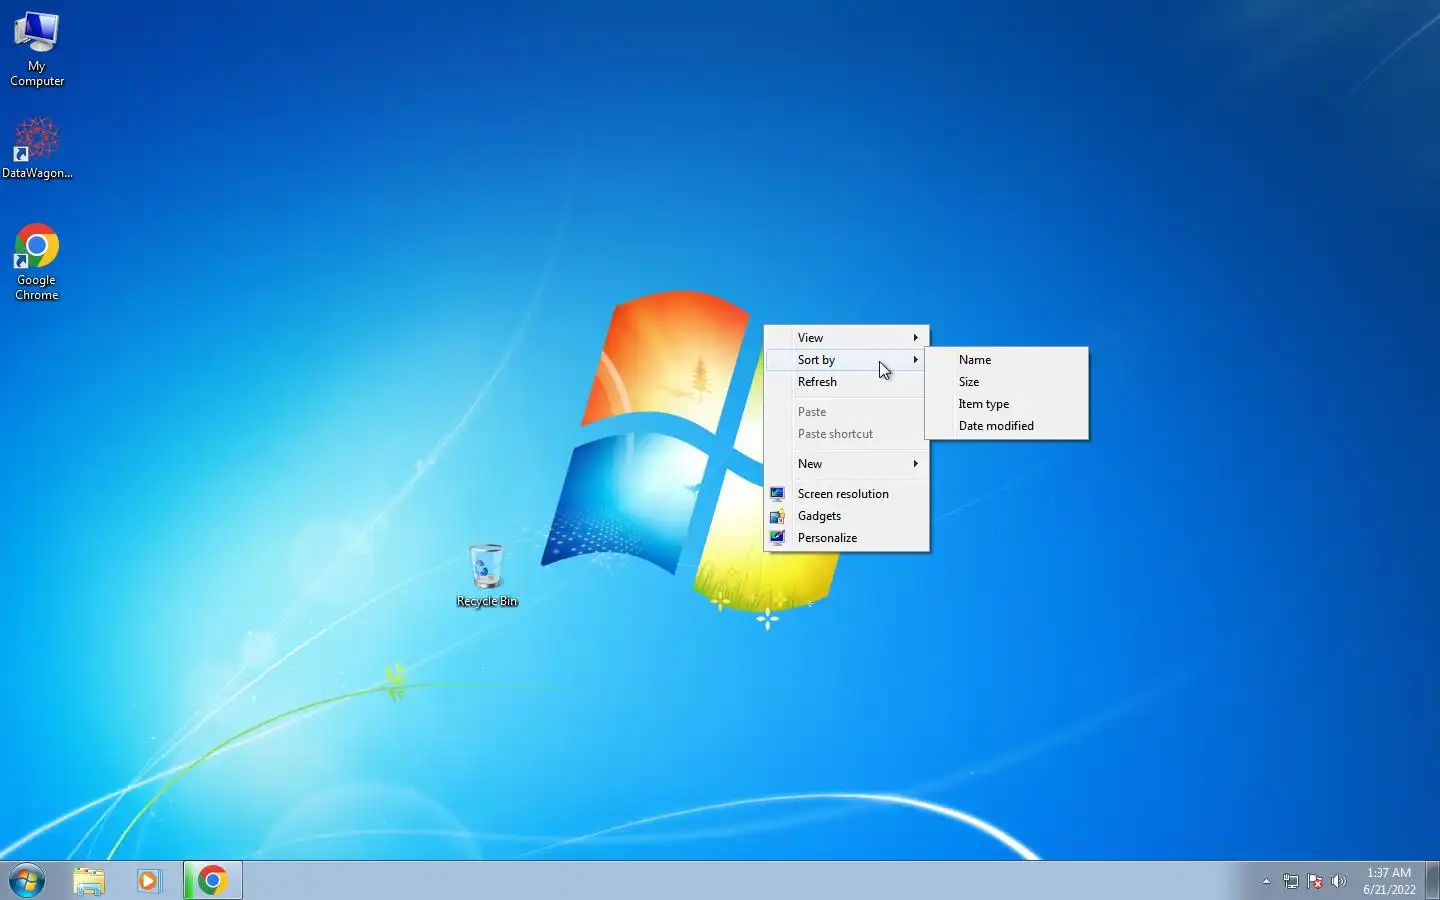This screenshot has width=1440, height=900.
Task: Expand the New submenu
Action: 846,464
